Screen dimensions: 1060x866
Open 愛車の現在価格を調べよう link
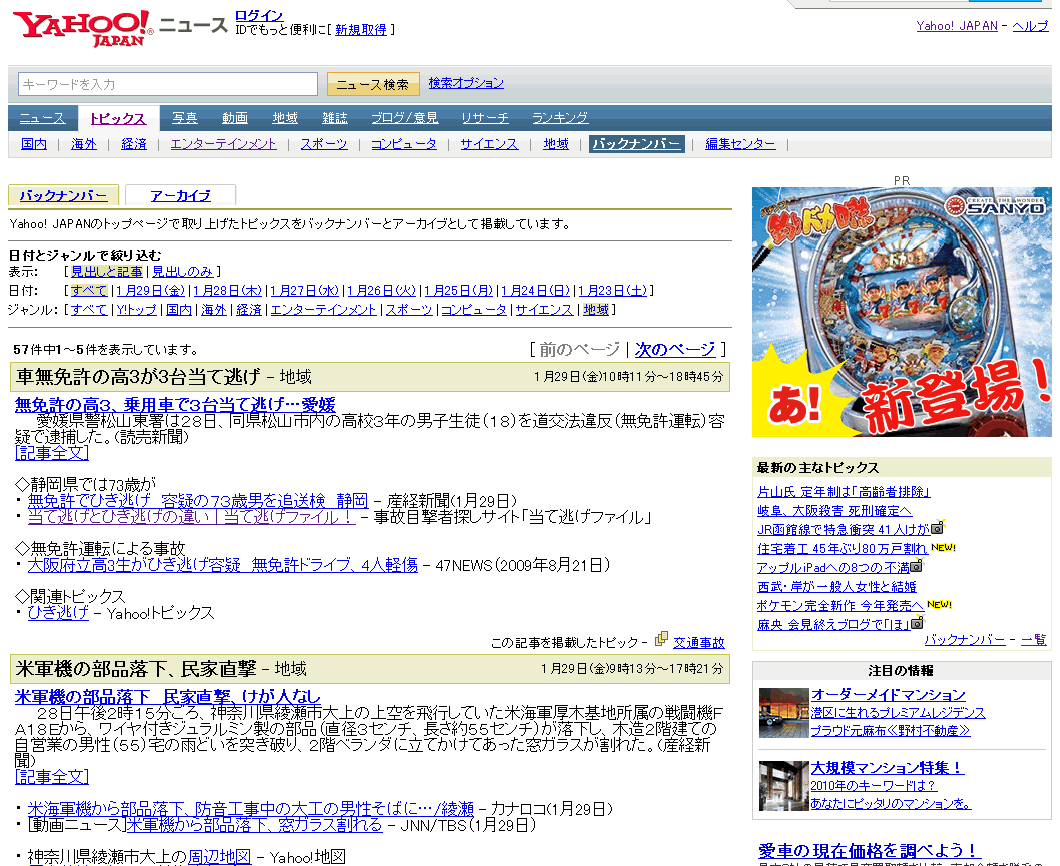pos(869,850)
